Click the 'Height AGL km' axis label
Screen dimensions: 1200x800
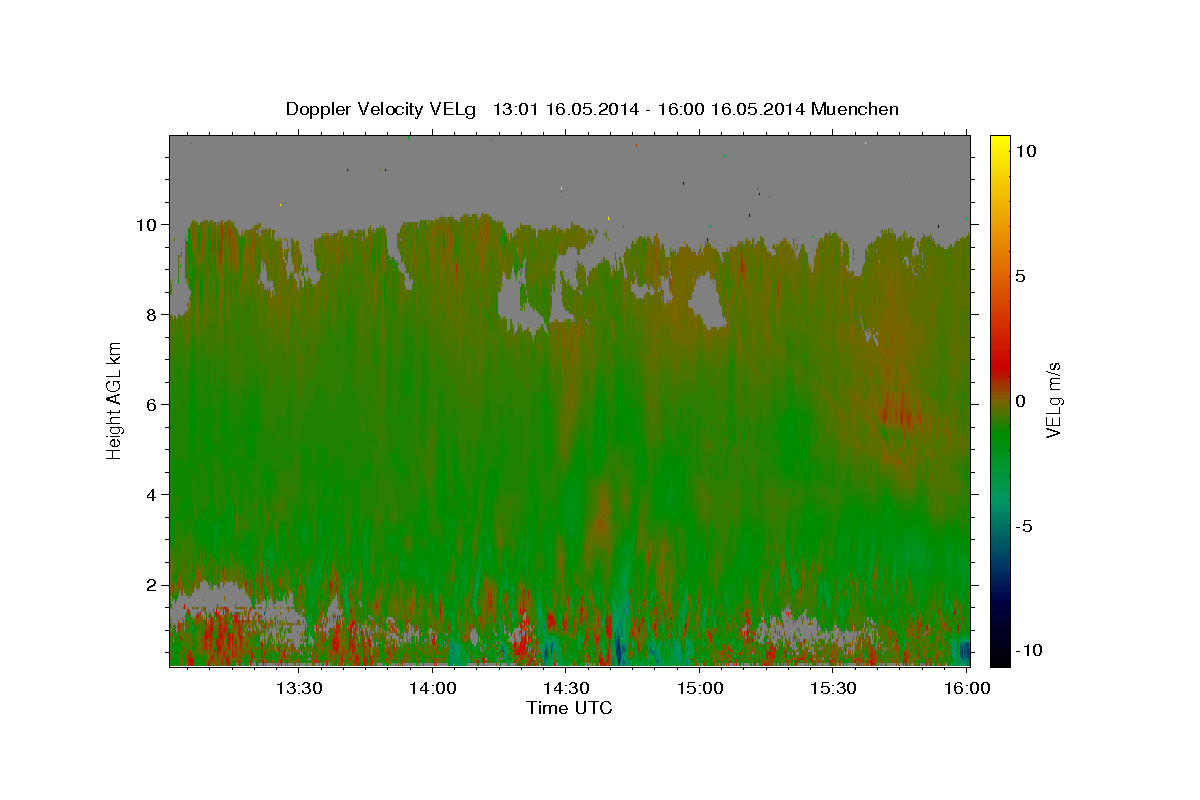(115, 400)
